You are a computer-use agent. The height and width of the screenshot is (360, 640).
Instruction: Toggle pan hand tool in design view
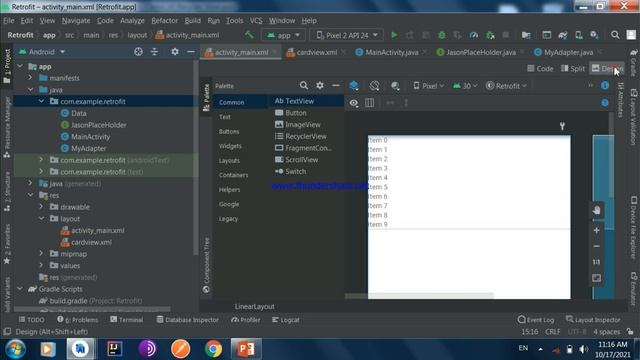596,211
